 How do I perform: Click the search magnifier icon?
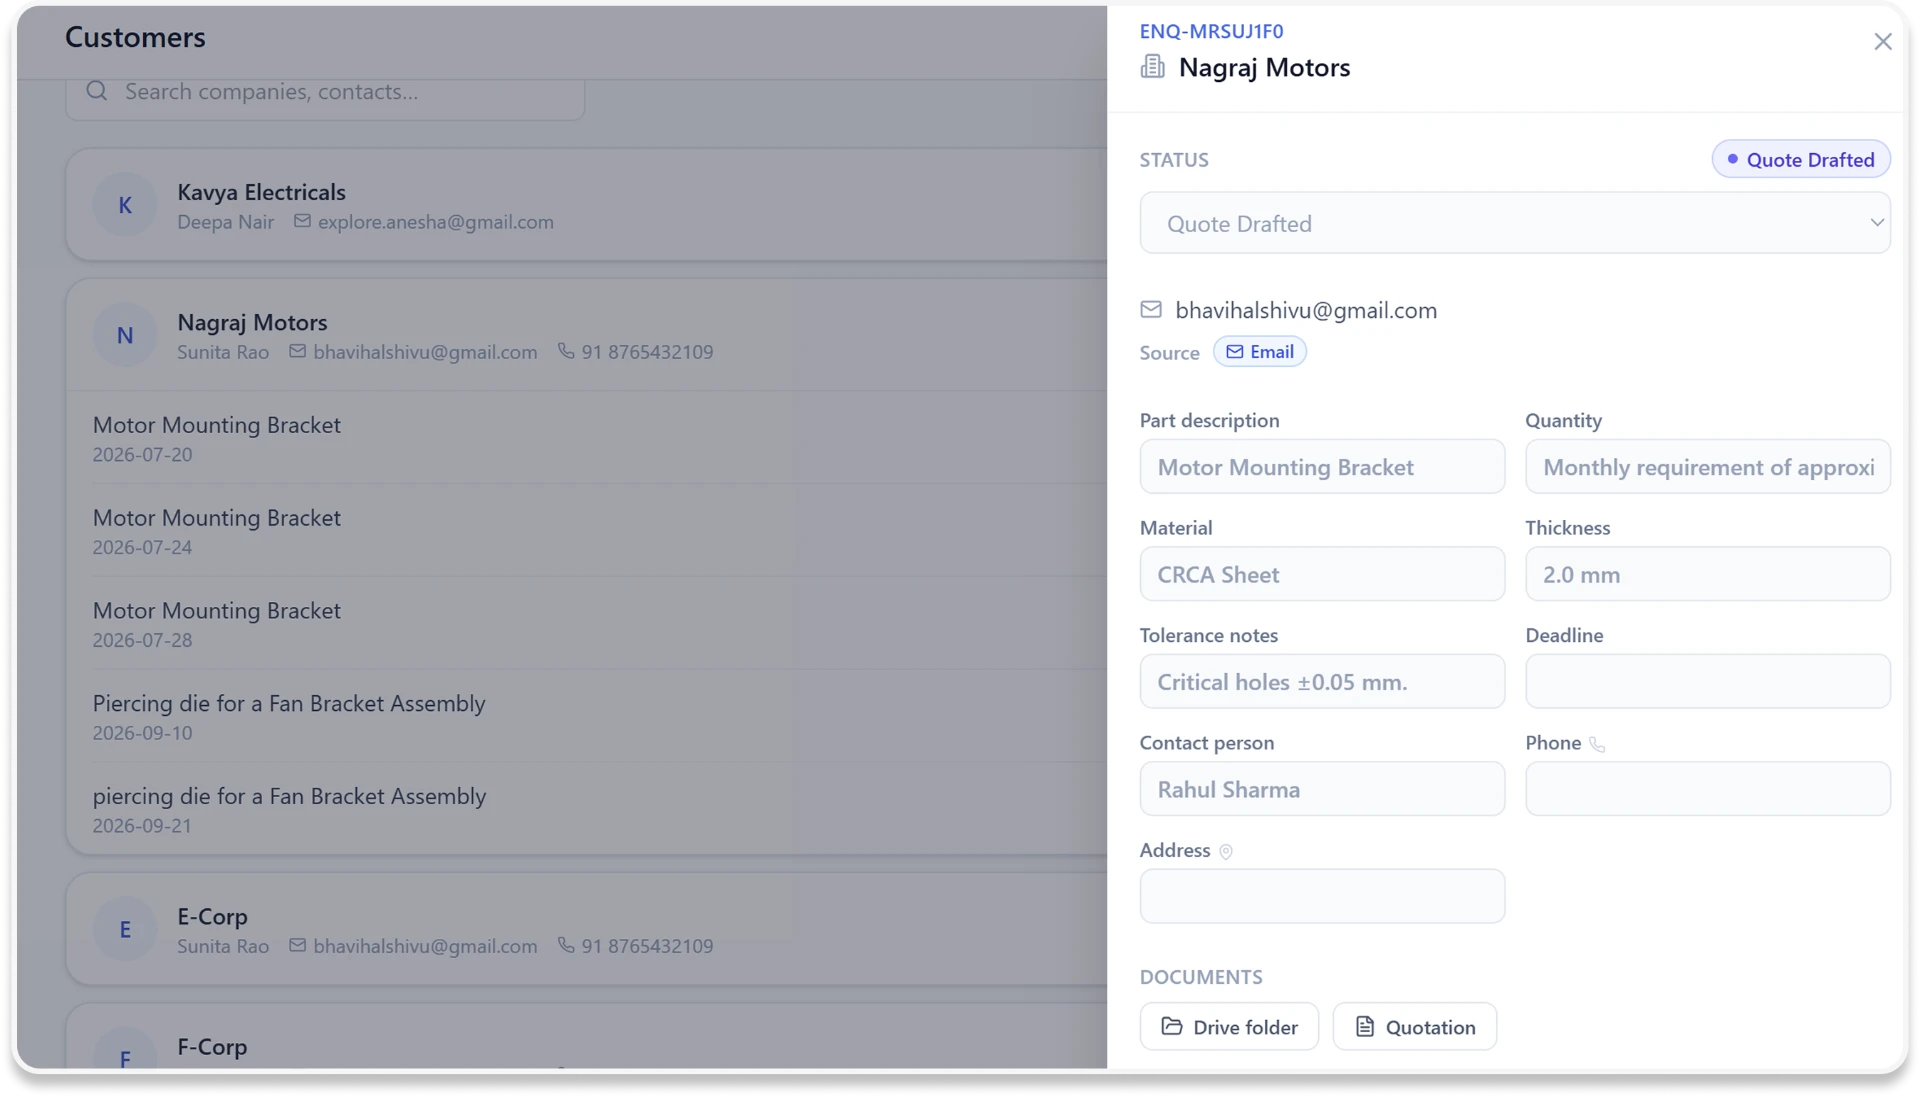[x=97, y=91]
